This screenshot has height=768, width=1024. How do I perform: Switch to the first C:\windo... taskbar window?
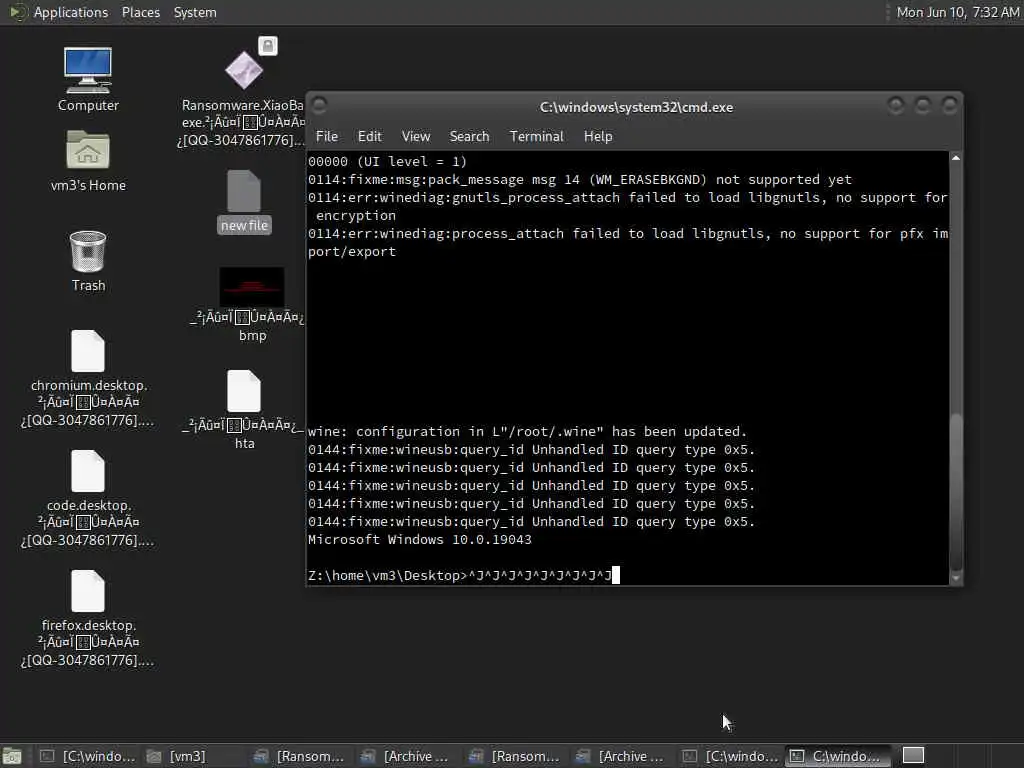[x=87, y=756]
